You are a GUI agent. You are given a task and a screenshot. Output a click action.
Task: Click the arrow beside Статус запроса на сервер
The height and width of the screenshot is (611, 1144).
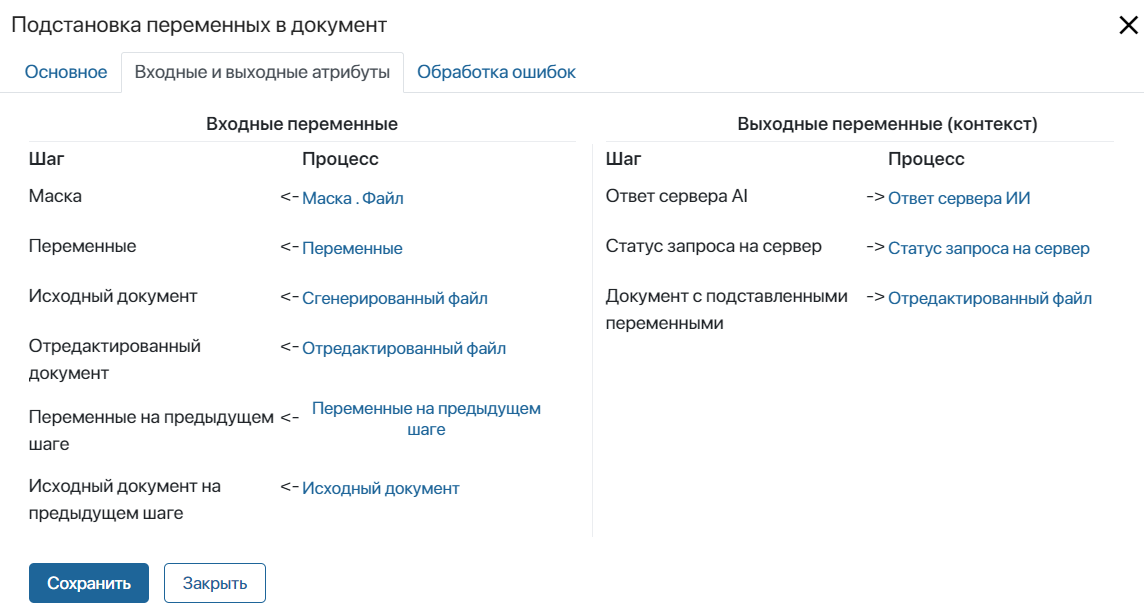(x=875, y=247)
